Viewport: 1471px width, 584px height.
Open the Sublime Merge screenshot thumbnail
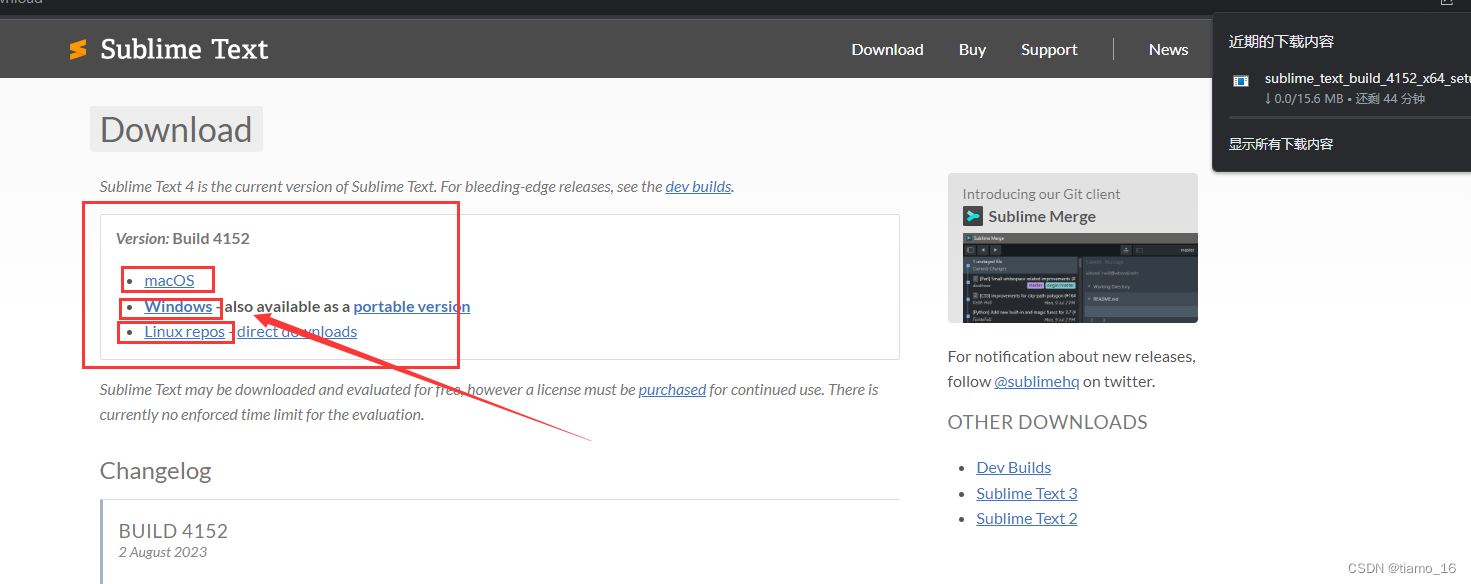1080,277
